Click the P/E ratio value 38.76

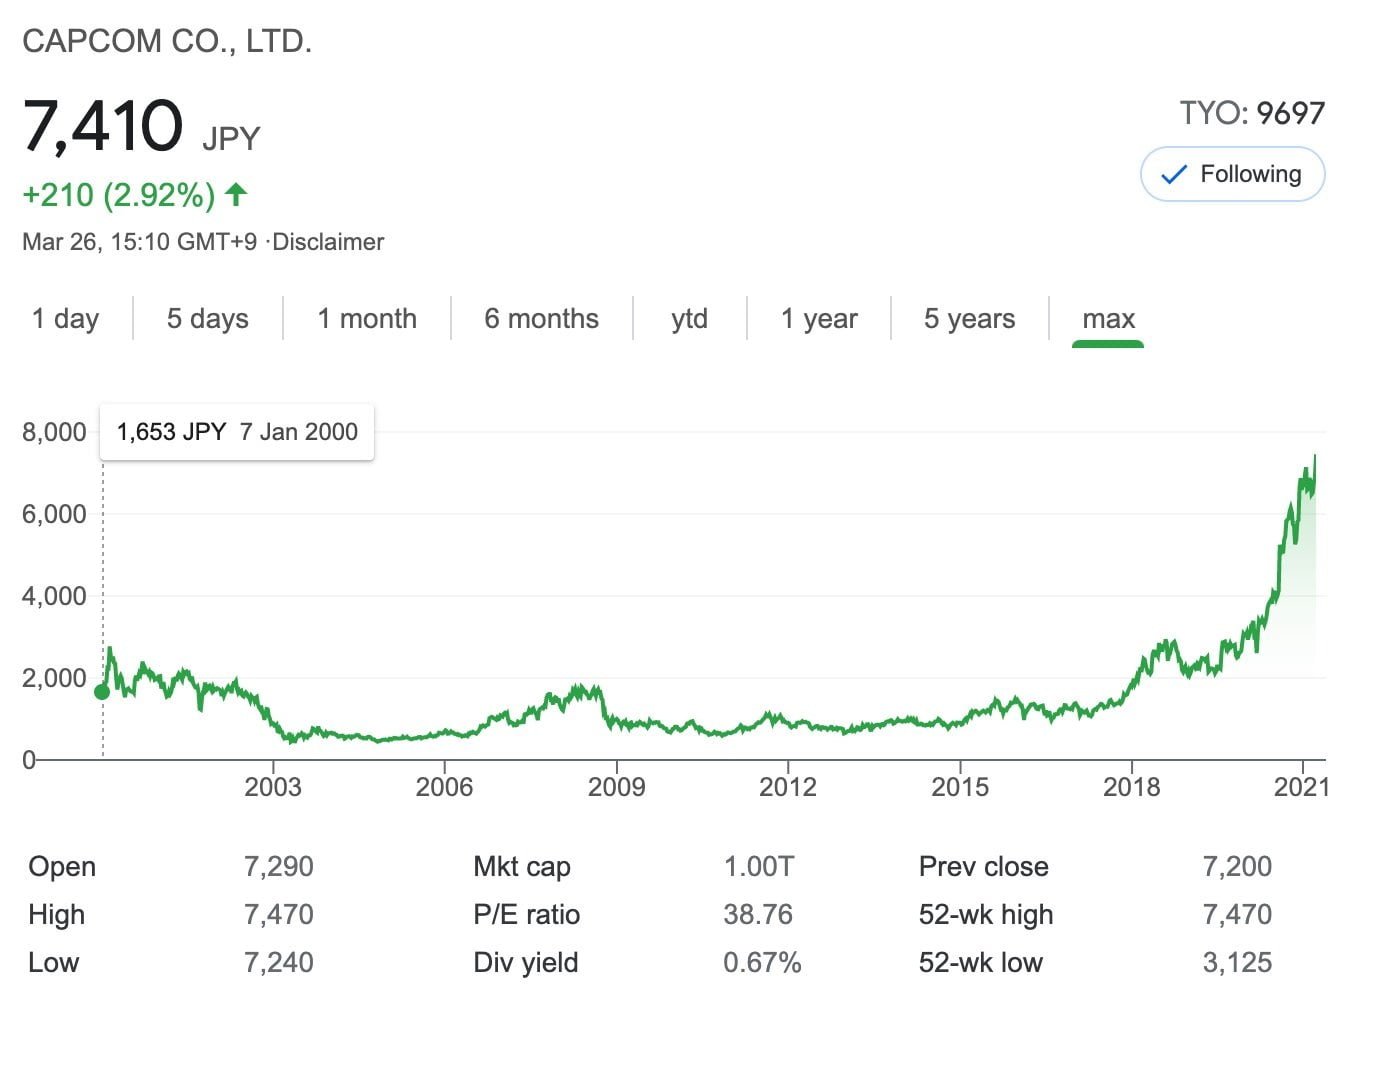tap(758, 914)
